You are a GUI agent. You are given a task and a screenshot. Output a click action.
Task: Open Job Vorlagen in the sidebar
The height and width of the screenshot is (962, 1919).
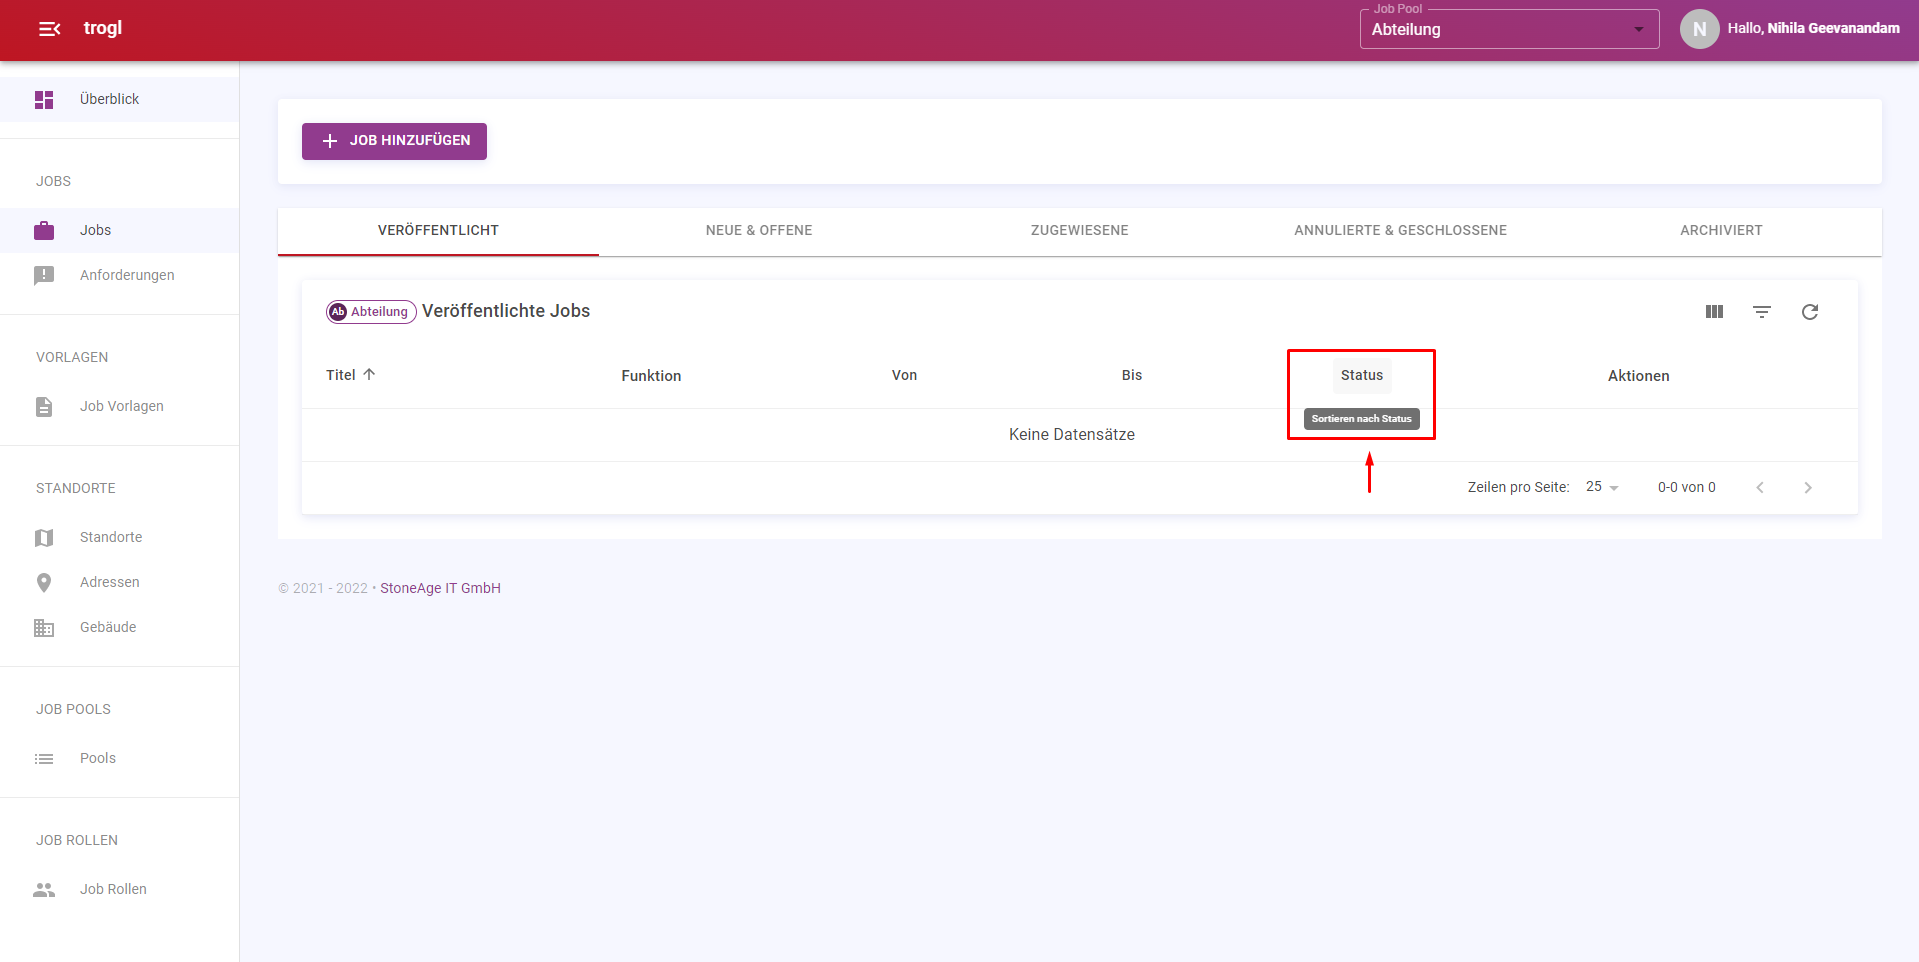pos(119,406)
